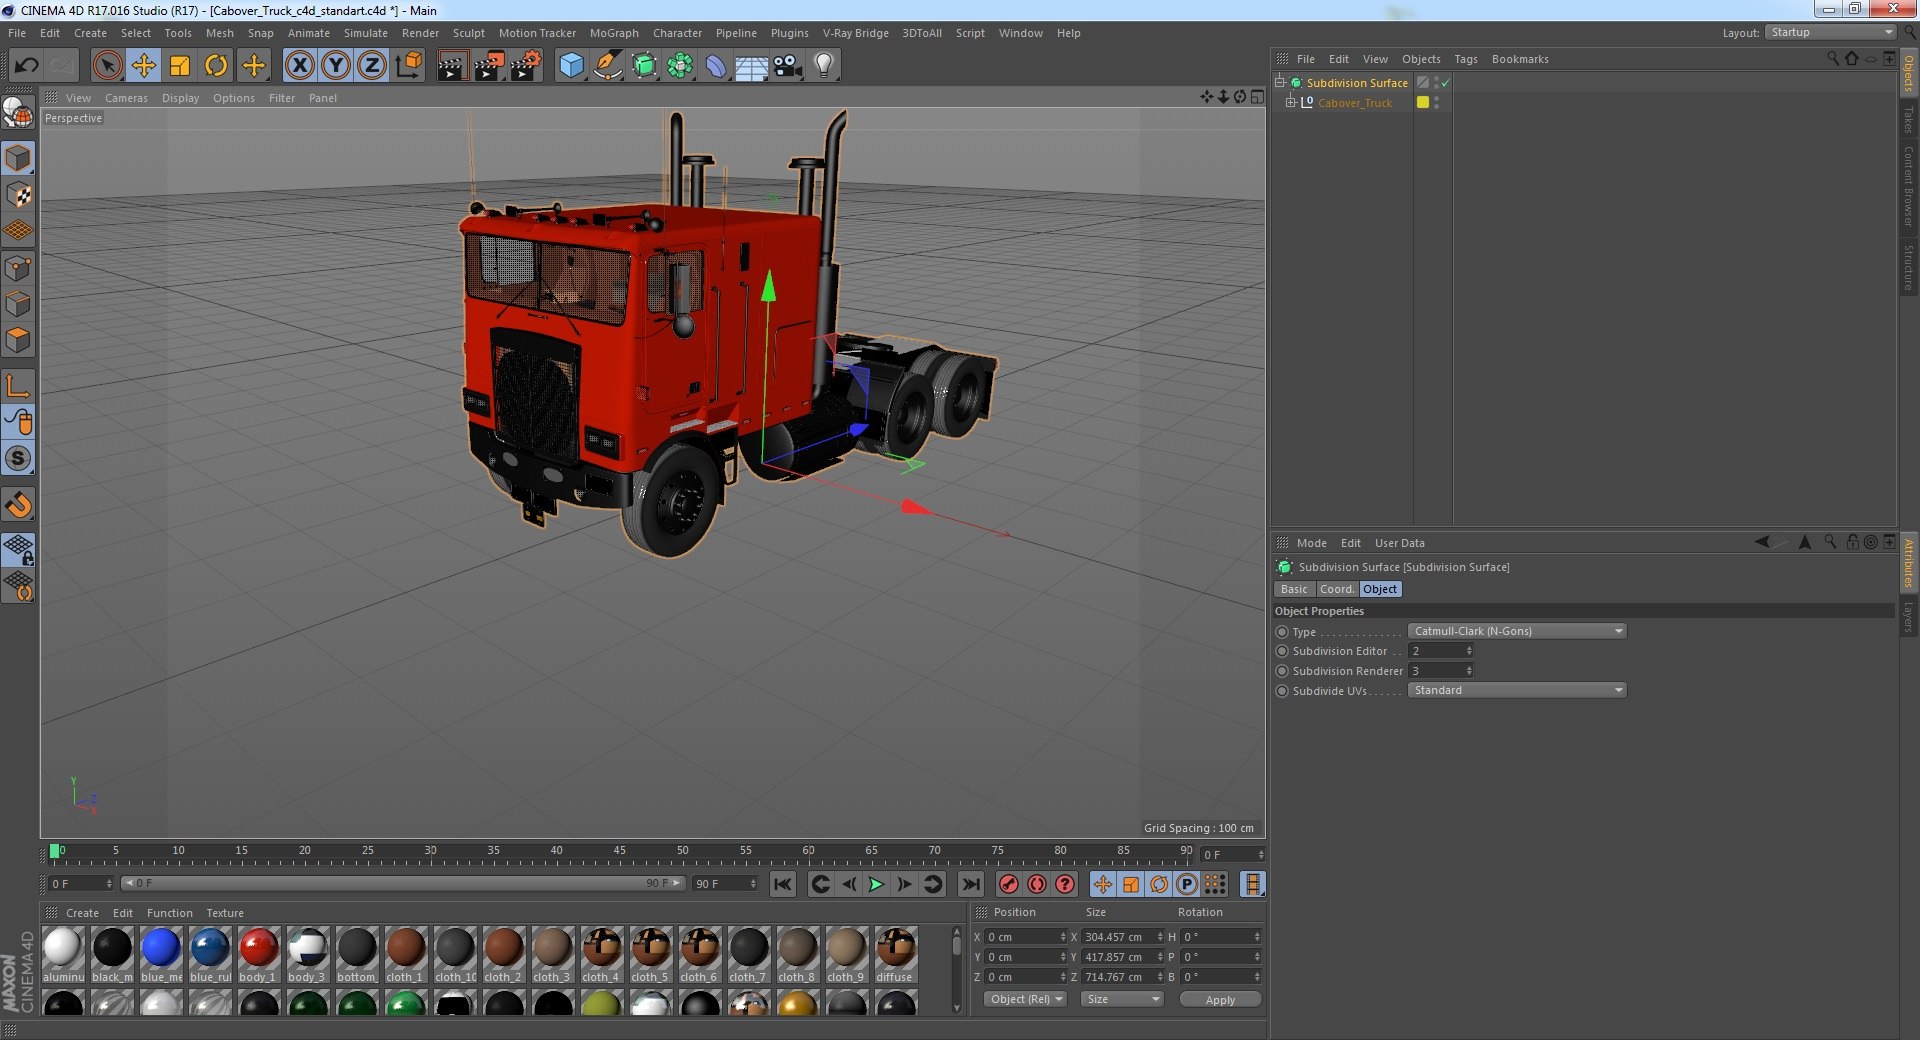Viewport: 1920px width, 1040px height.
Task: Open the MoGraph menu
Action: pos(614,33)
